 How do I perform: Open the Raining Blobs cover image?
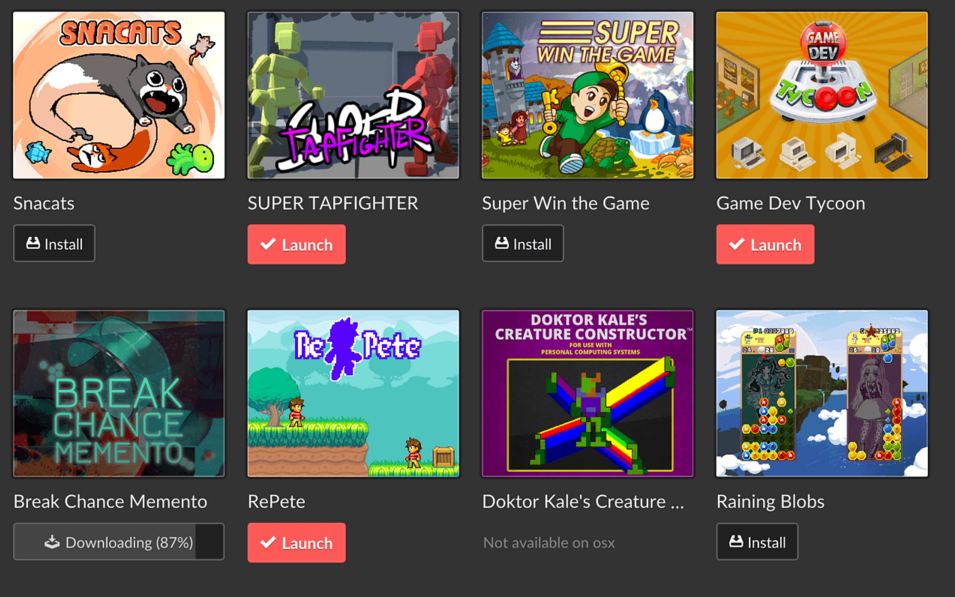[x=822, y=394]
